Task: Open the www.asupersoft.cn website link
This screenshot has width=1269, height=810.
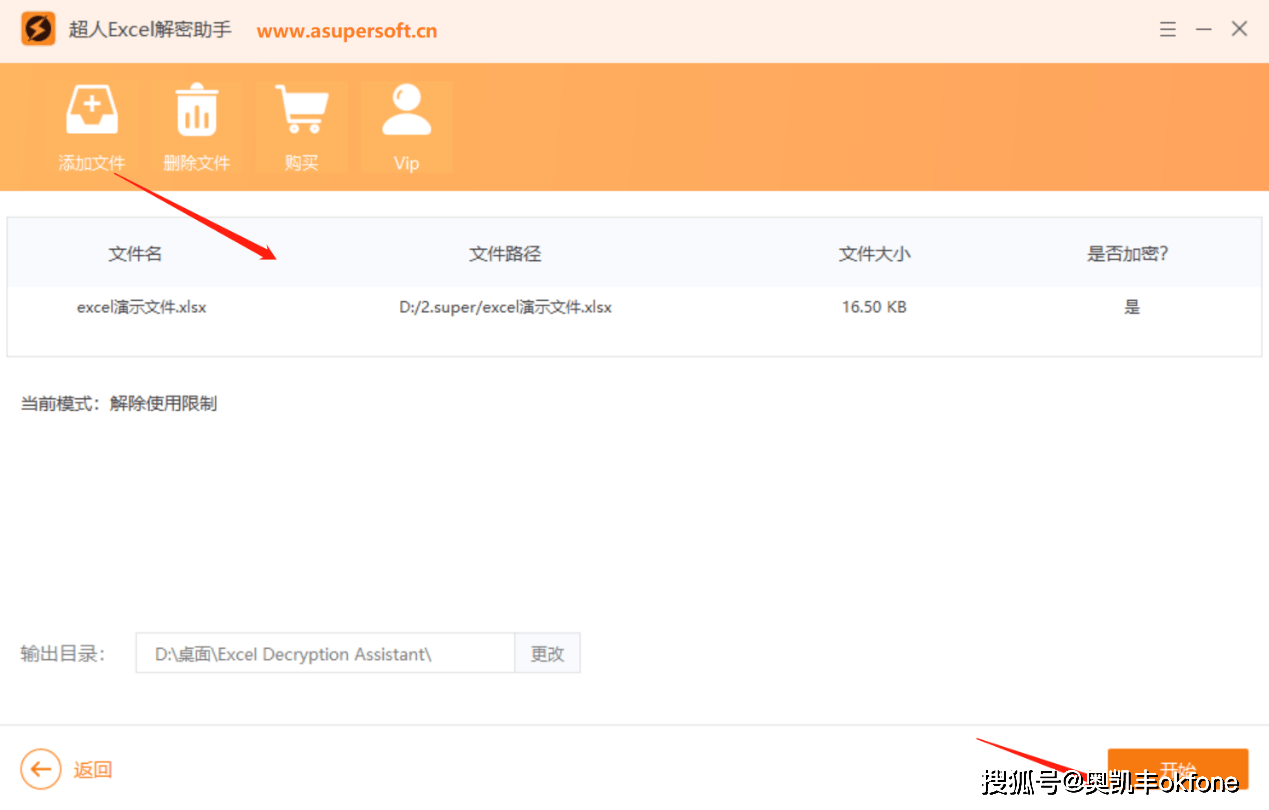Action: (346, 31)
